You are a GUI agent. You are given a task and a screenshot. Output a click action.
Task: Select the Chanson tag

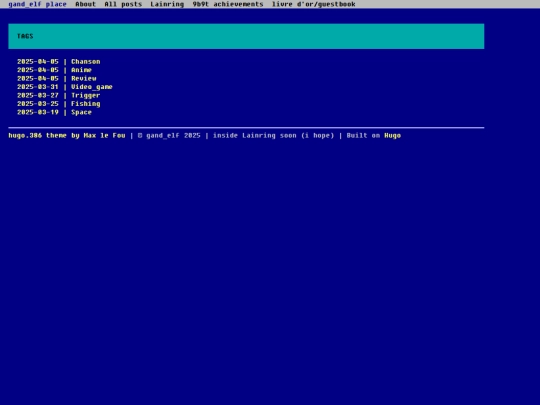(85, 62)
